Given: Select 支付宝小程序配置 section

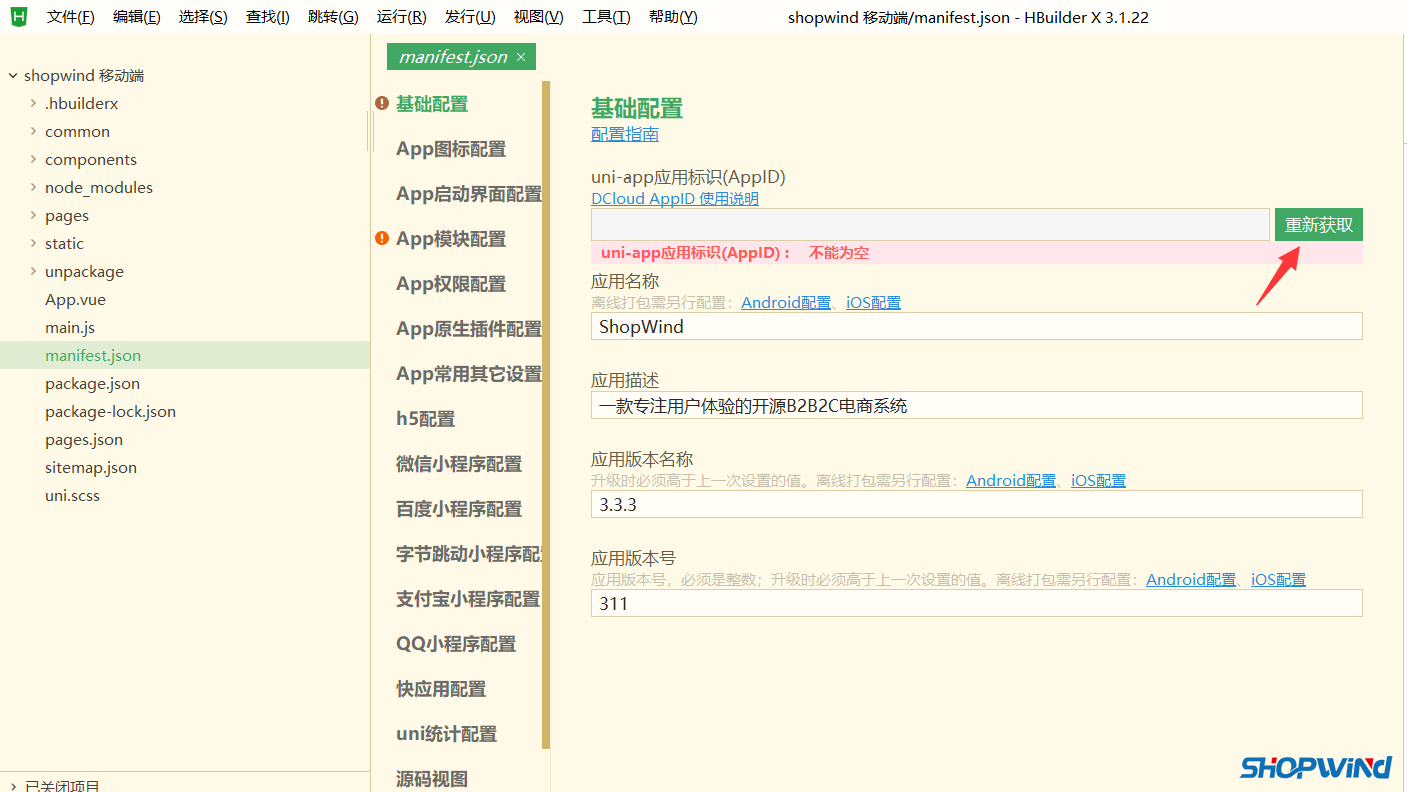Looking at the screenshot, I should (x=468, y=599).
